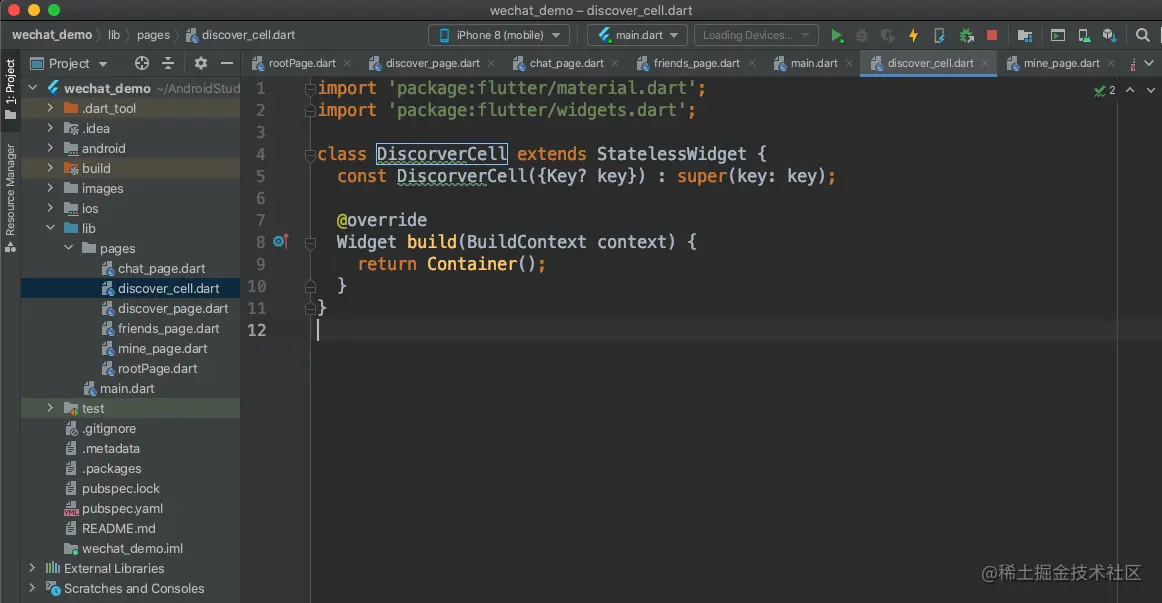
Task: Stop the running app red square
Action: (x=992, y=36)
